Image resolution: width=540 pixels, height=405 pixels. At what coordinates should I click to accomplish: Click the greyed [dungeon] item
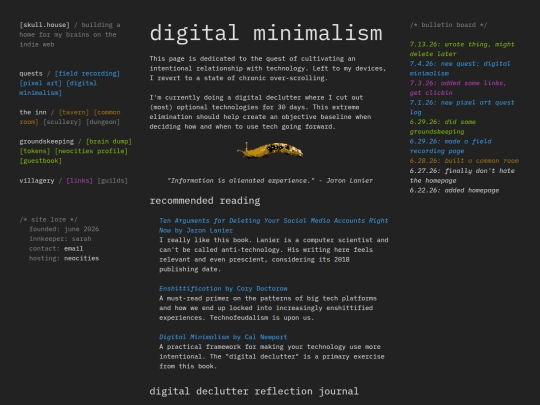tap(103, 122)
